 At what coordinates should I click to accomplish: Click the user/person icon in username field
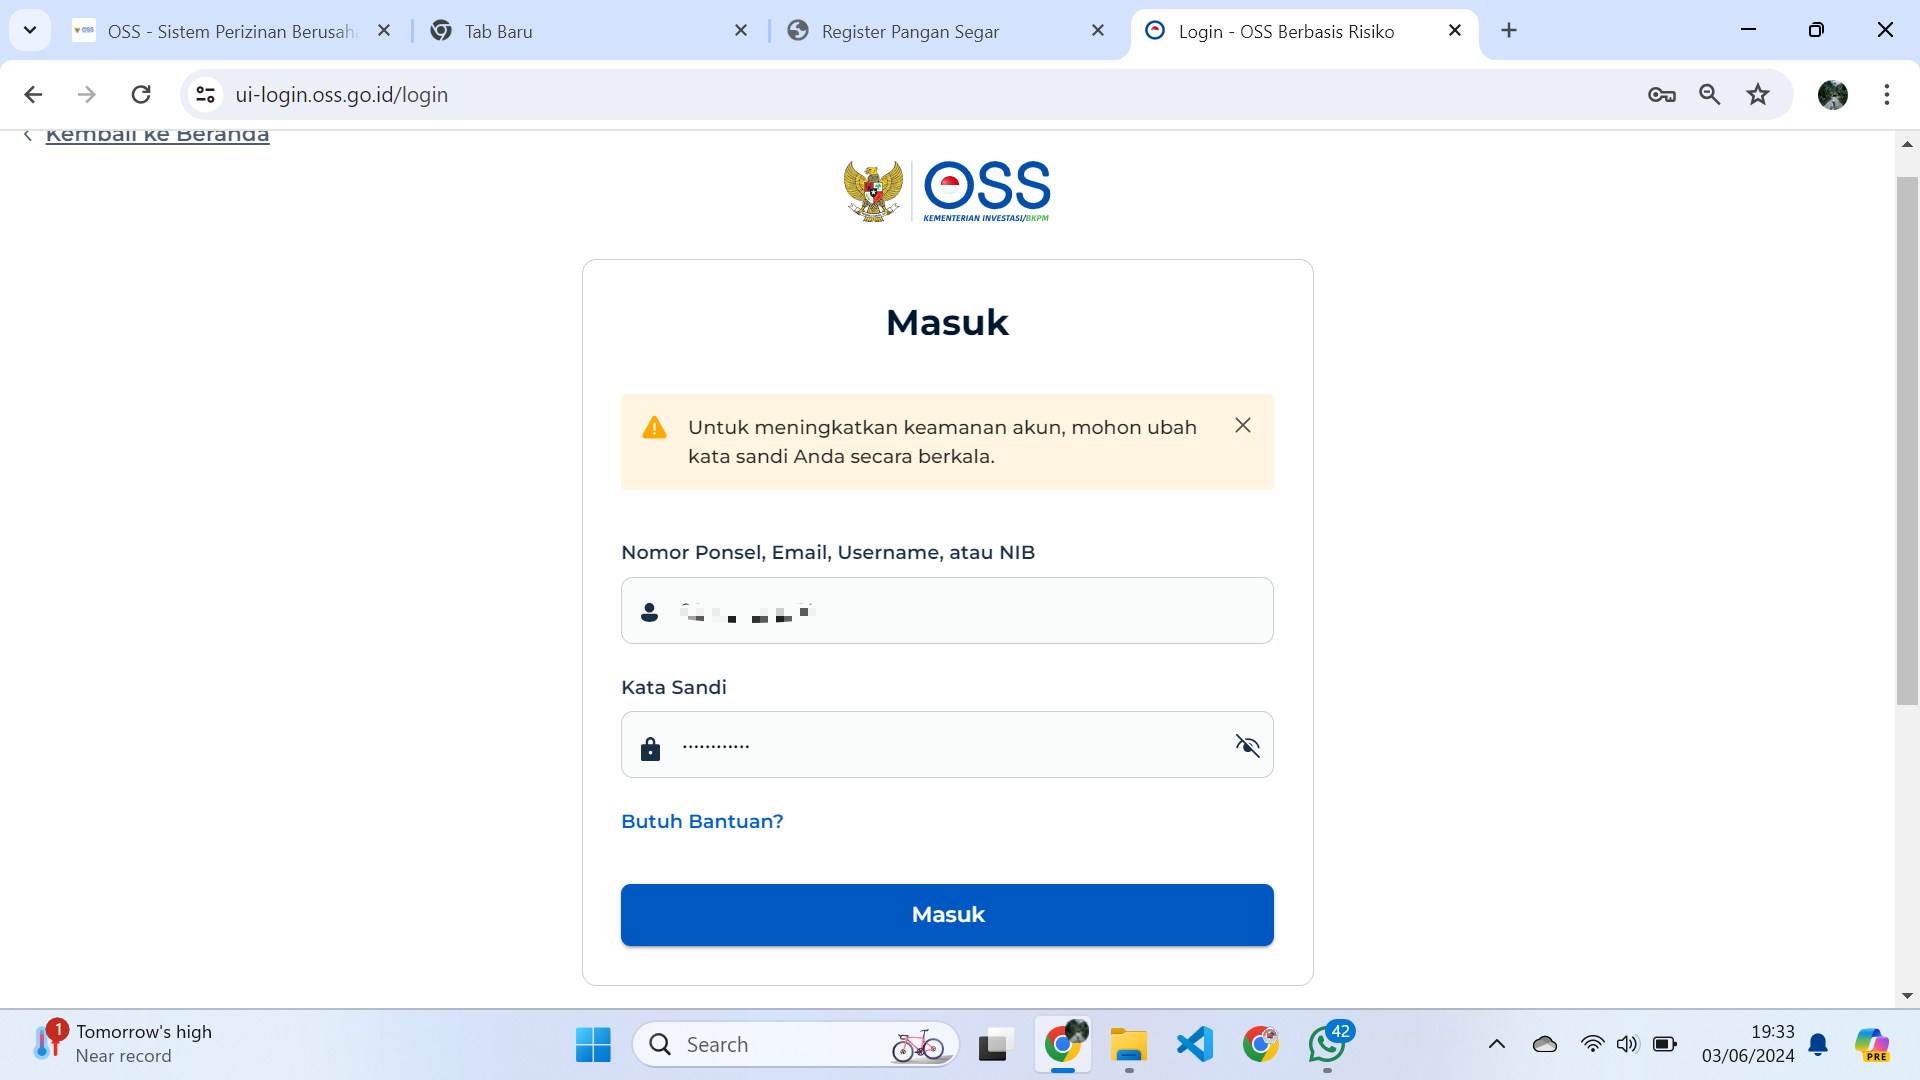click(649, 609)
